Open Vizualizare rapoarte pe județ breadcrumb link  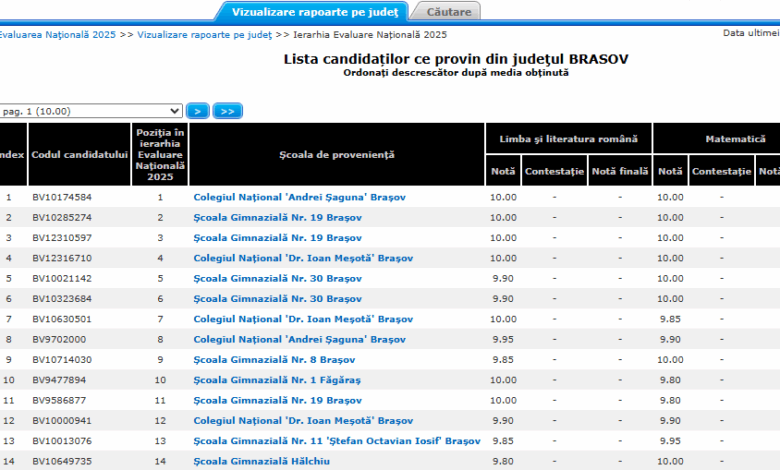click(204, 34)
